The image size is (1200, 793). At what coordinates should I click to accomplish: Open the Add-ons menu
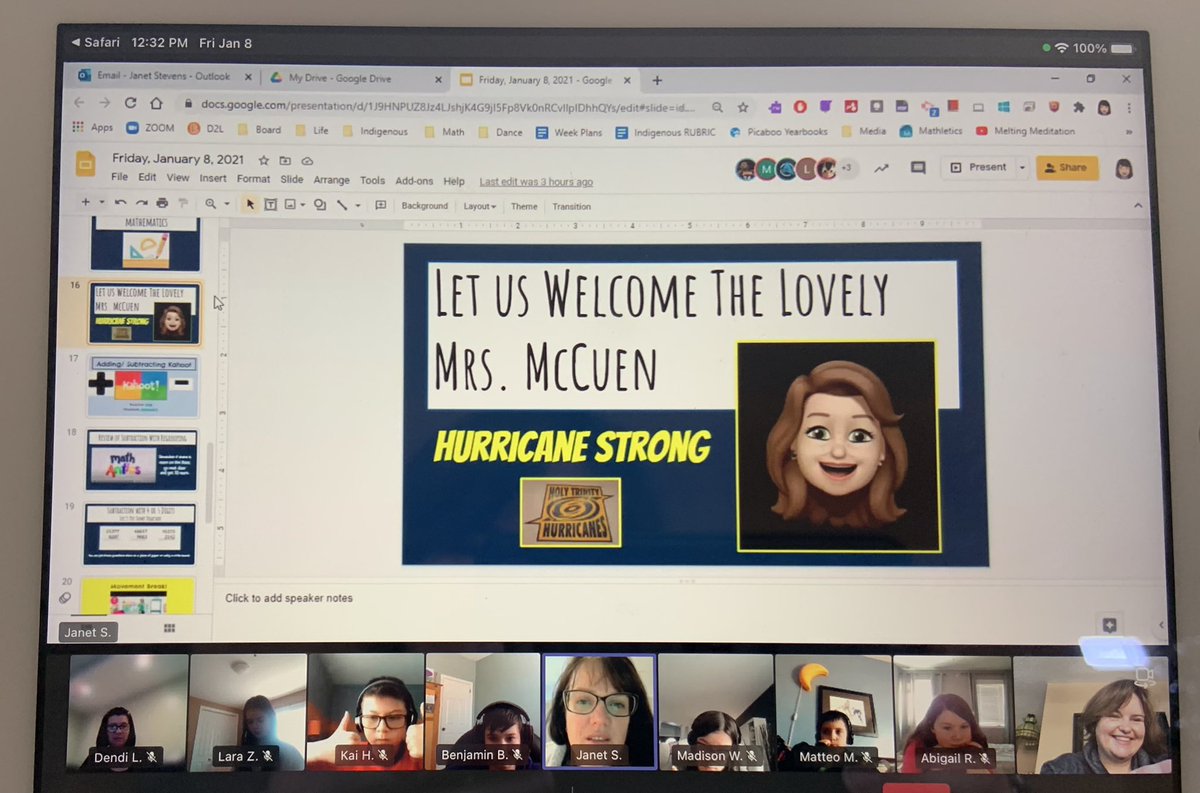[x=415, y=181]
